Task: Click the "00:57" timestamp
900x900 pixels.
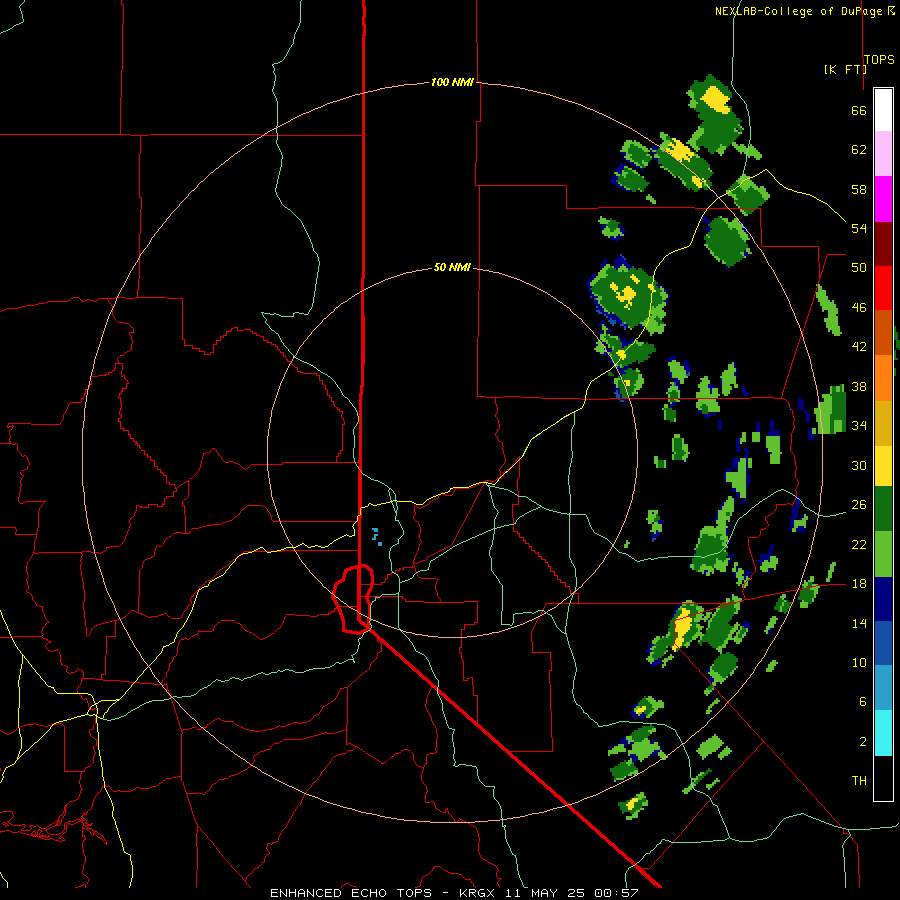Action: 616,893
